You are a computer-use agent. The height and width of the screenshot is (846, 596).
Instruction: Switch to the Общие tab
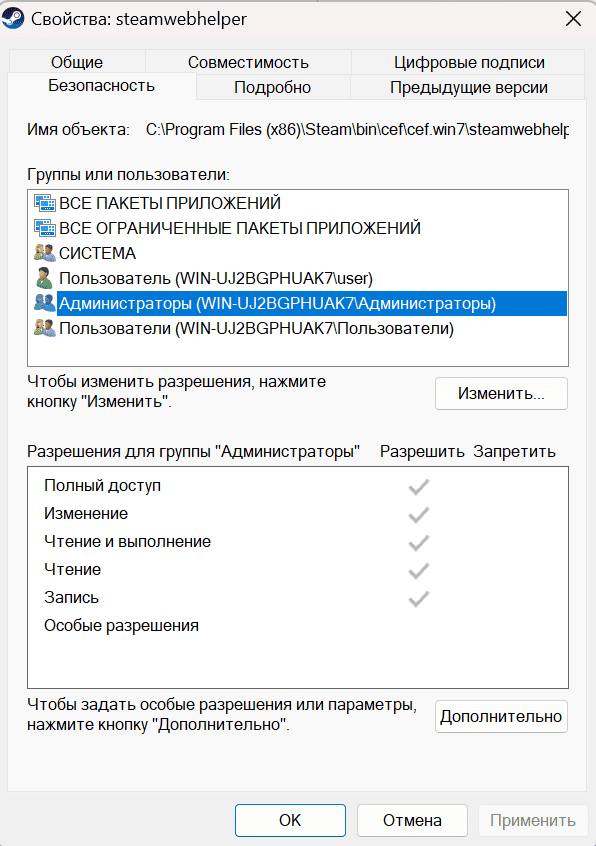pos(77,62)
